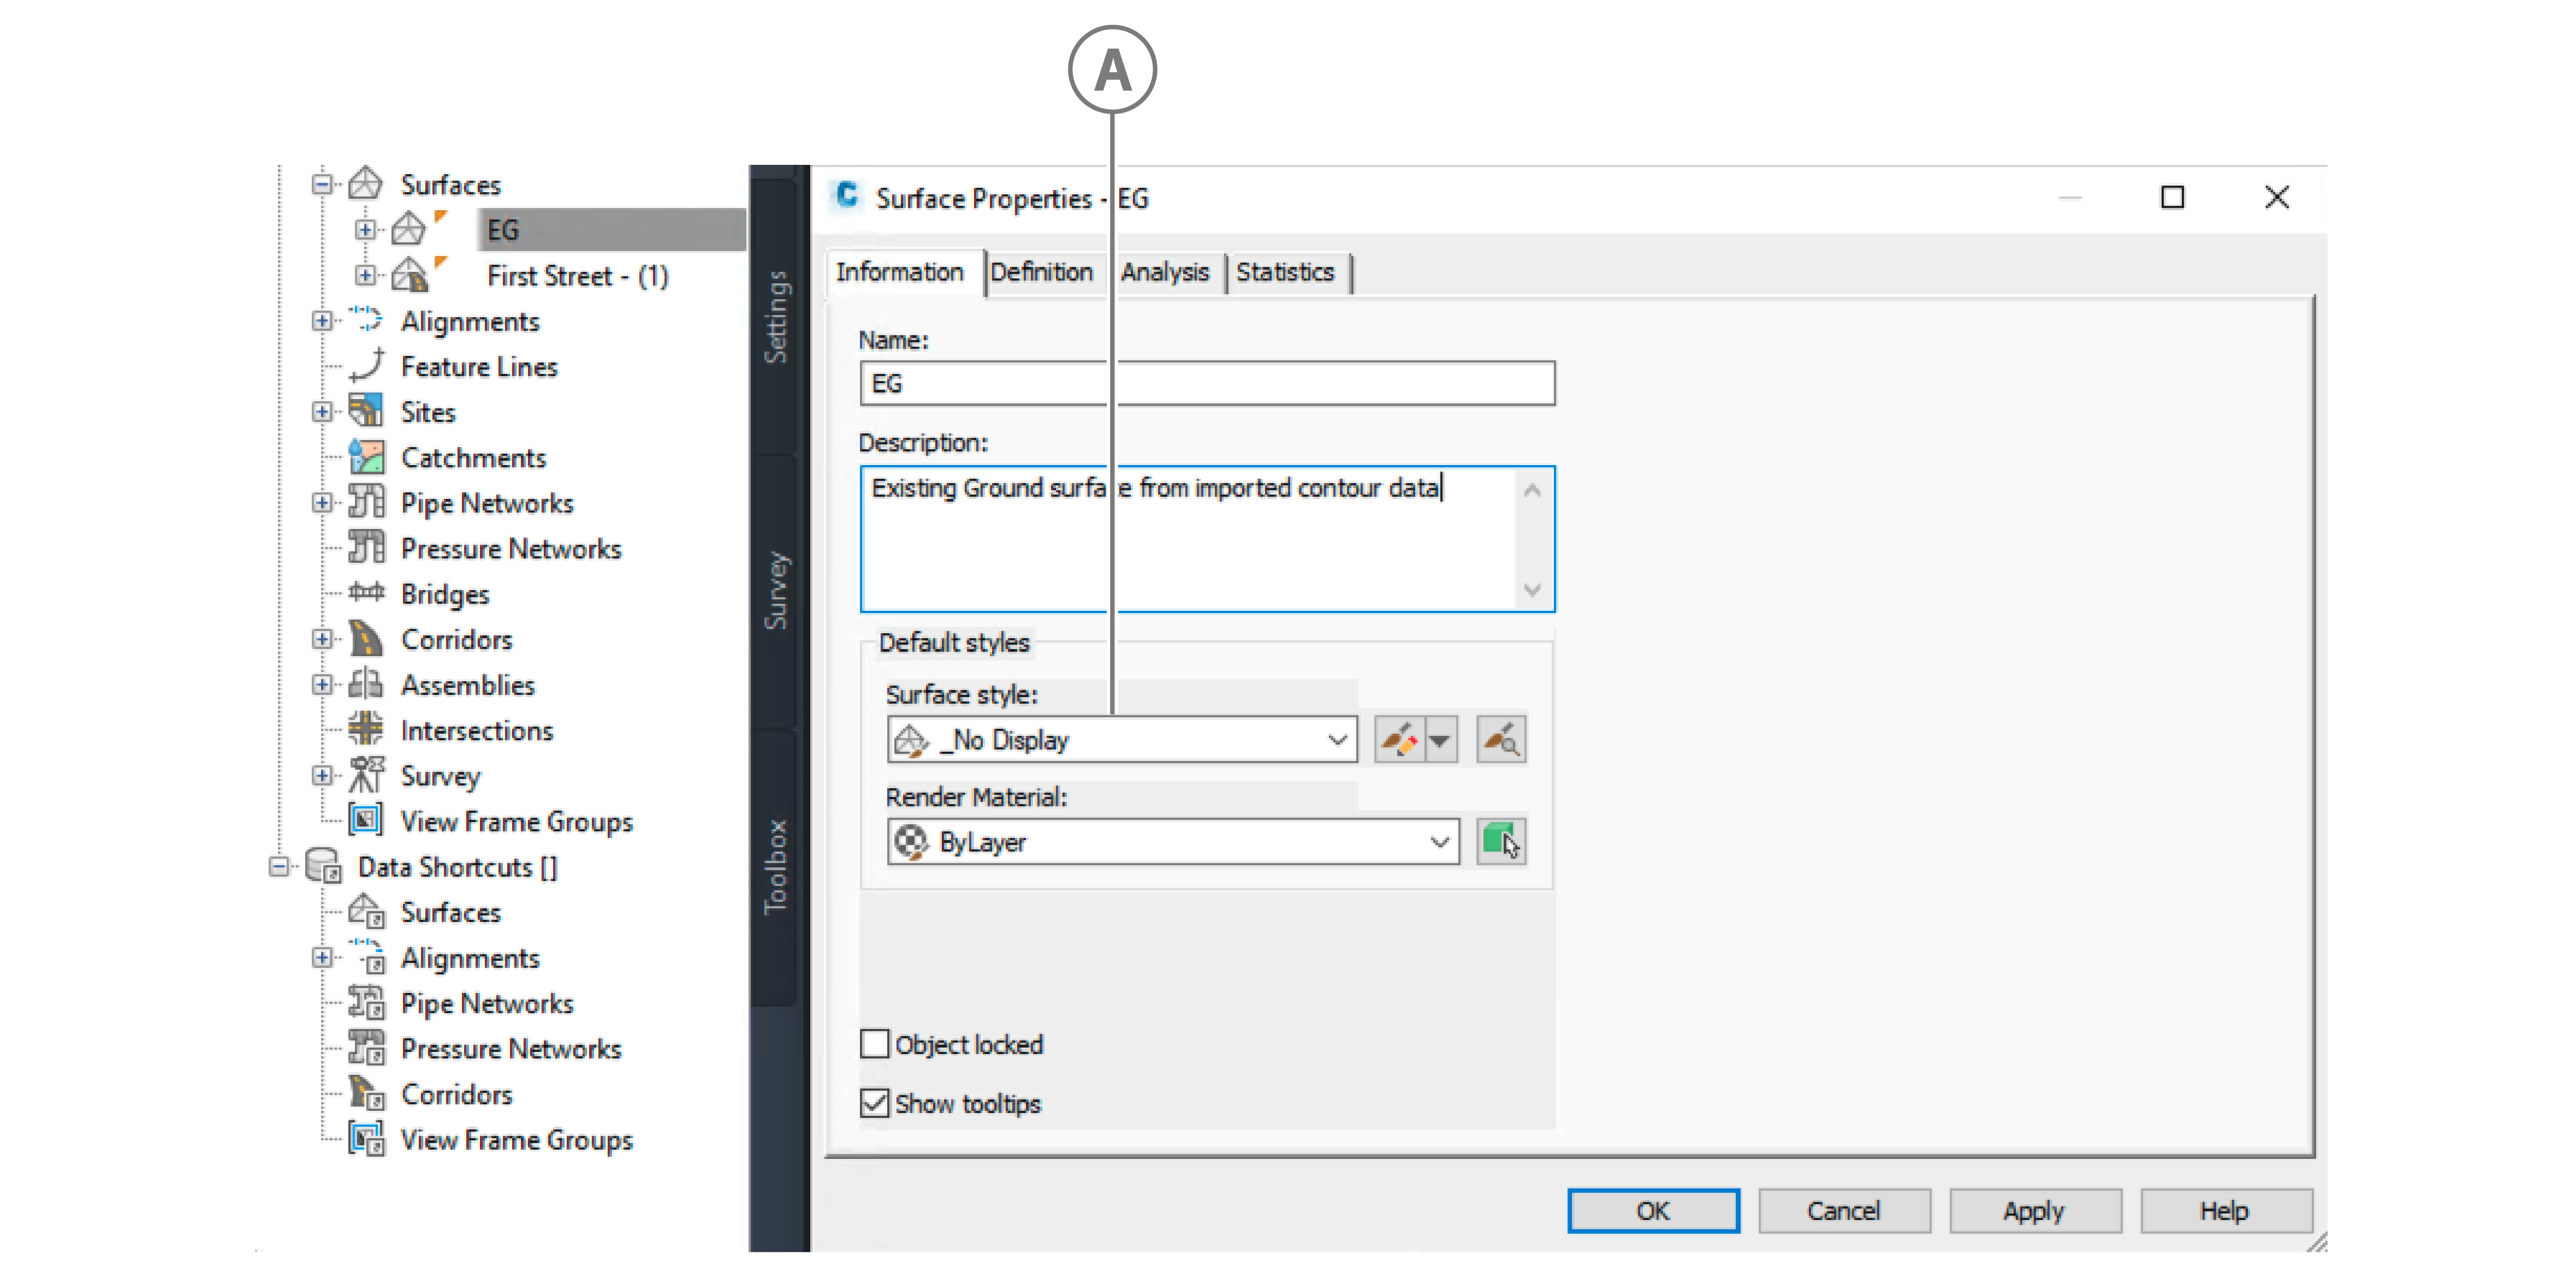Collapse the Surfaces tree node

(321, 184)
